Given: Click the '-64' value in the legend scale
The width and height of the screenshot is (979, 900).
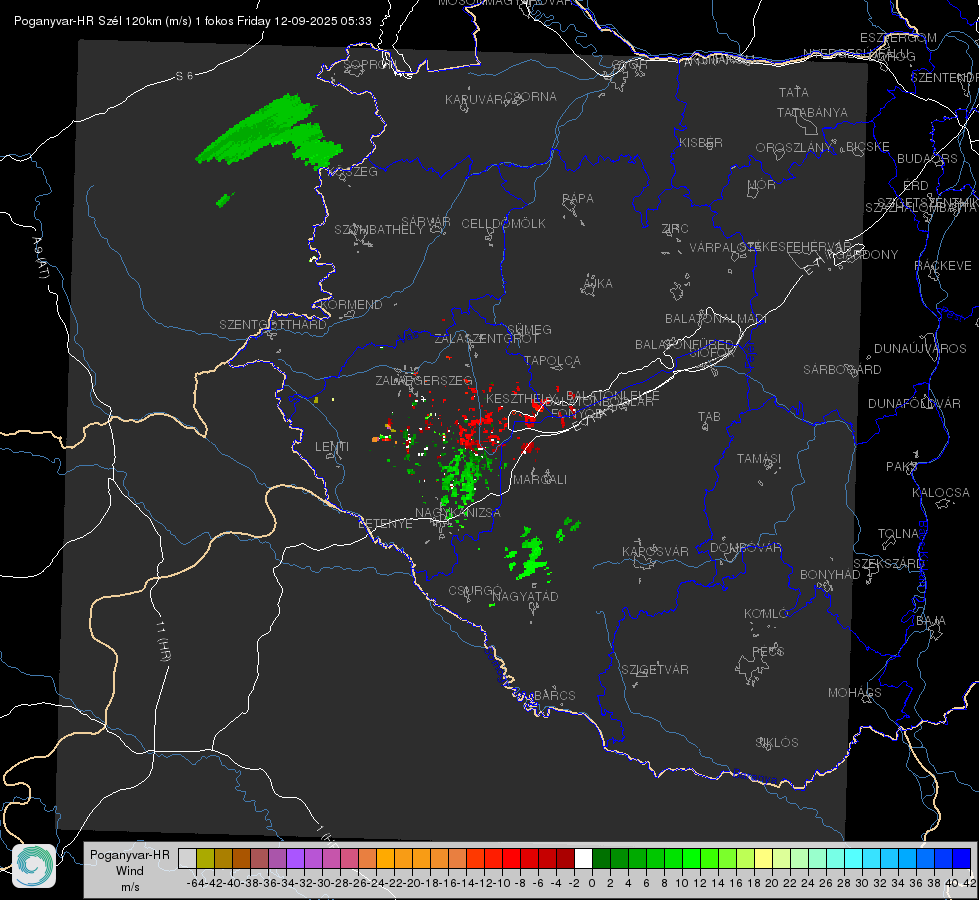Looking at the screenshot, I should coord(196,883).
